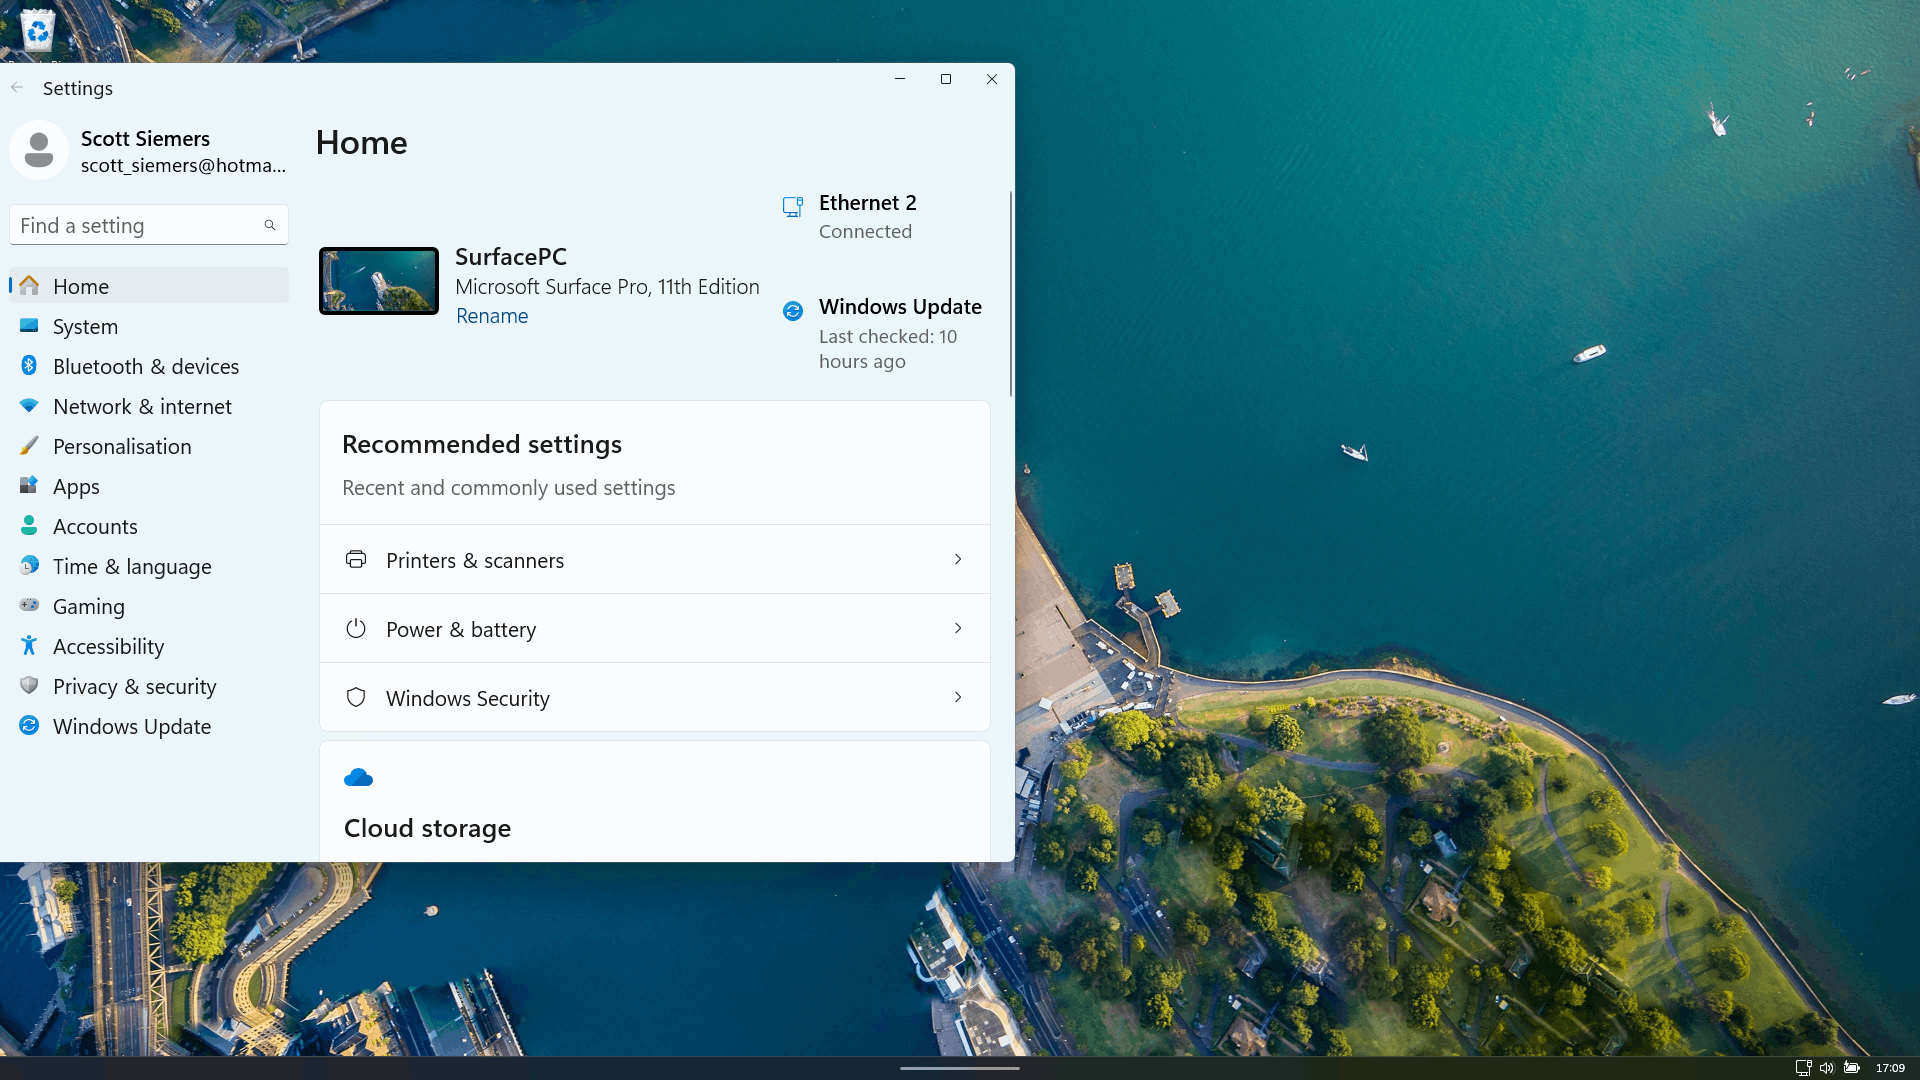Open Apps settings label
The height and width of the screenshot is (1080, 1920).
(x=76, y=487)
